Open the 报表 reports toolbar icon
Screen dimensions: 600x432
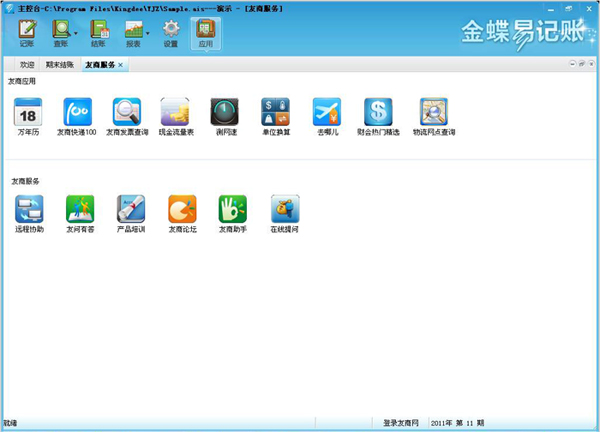click(x=133, y=33)
